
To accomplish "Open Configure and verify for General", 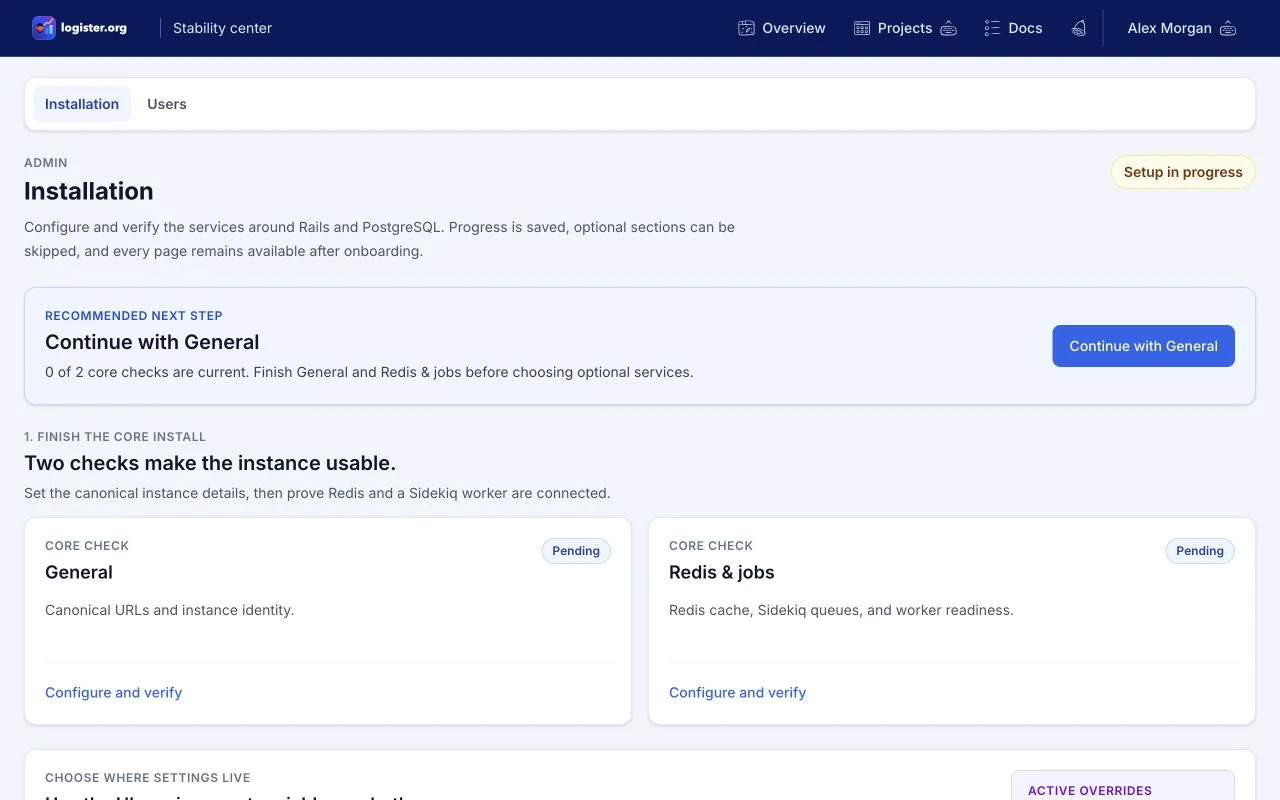I will 114,692.
